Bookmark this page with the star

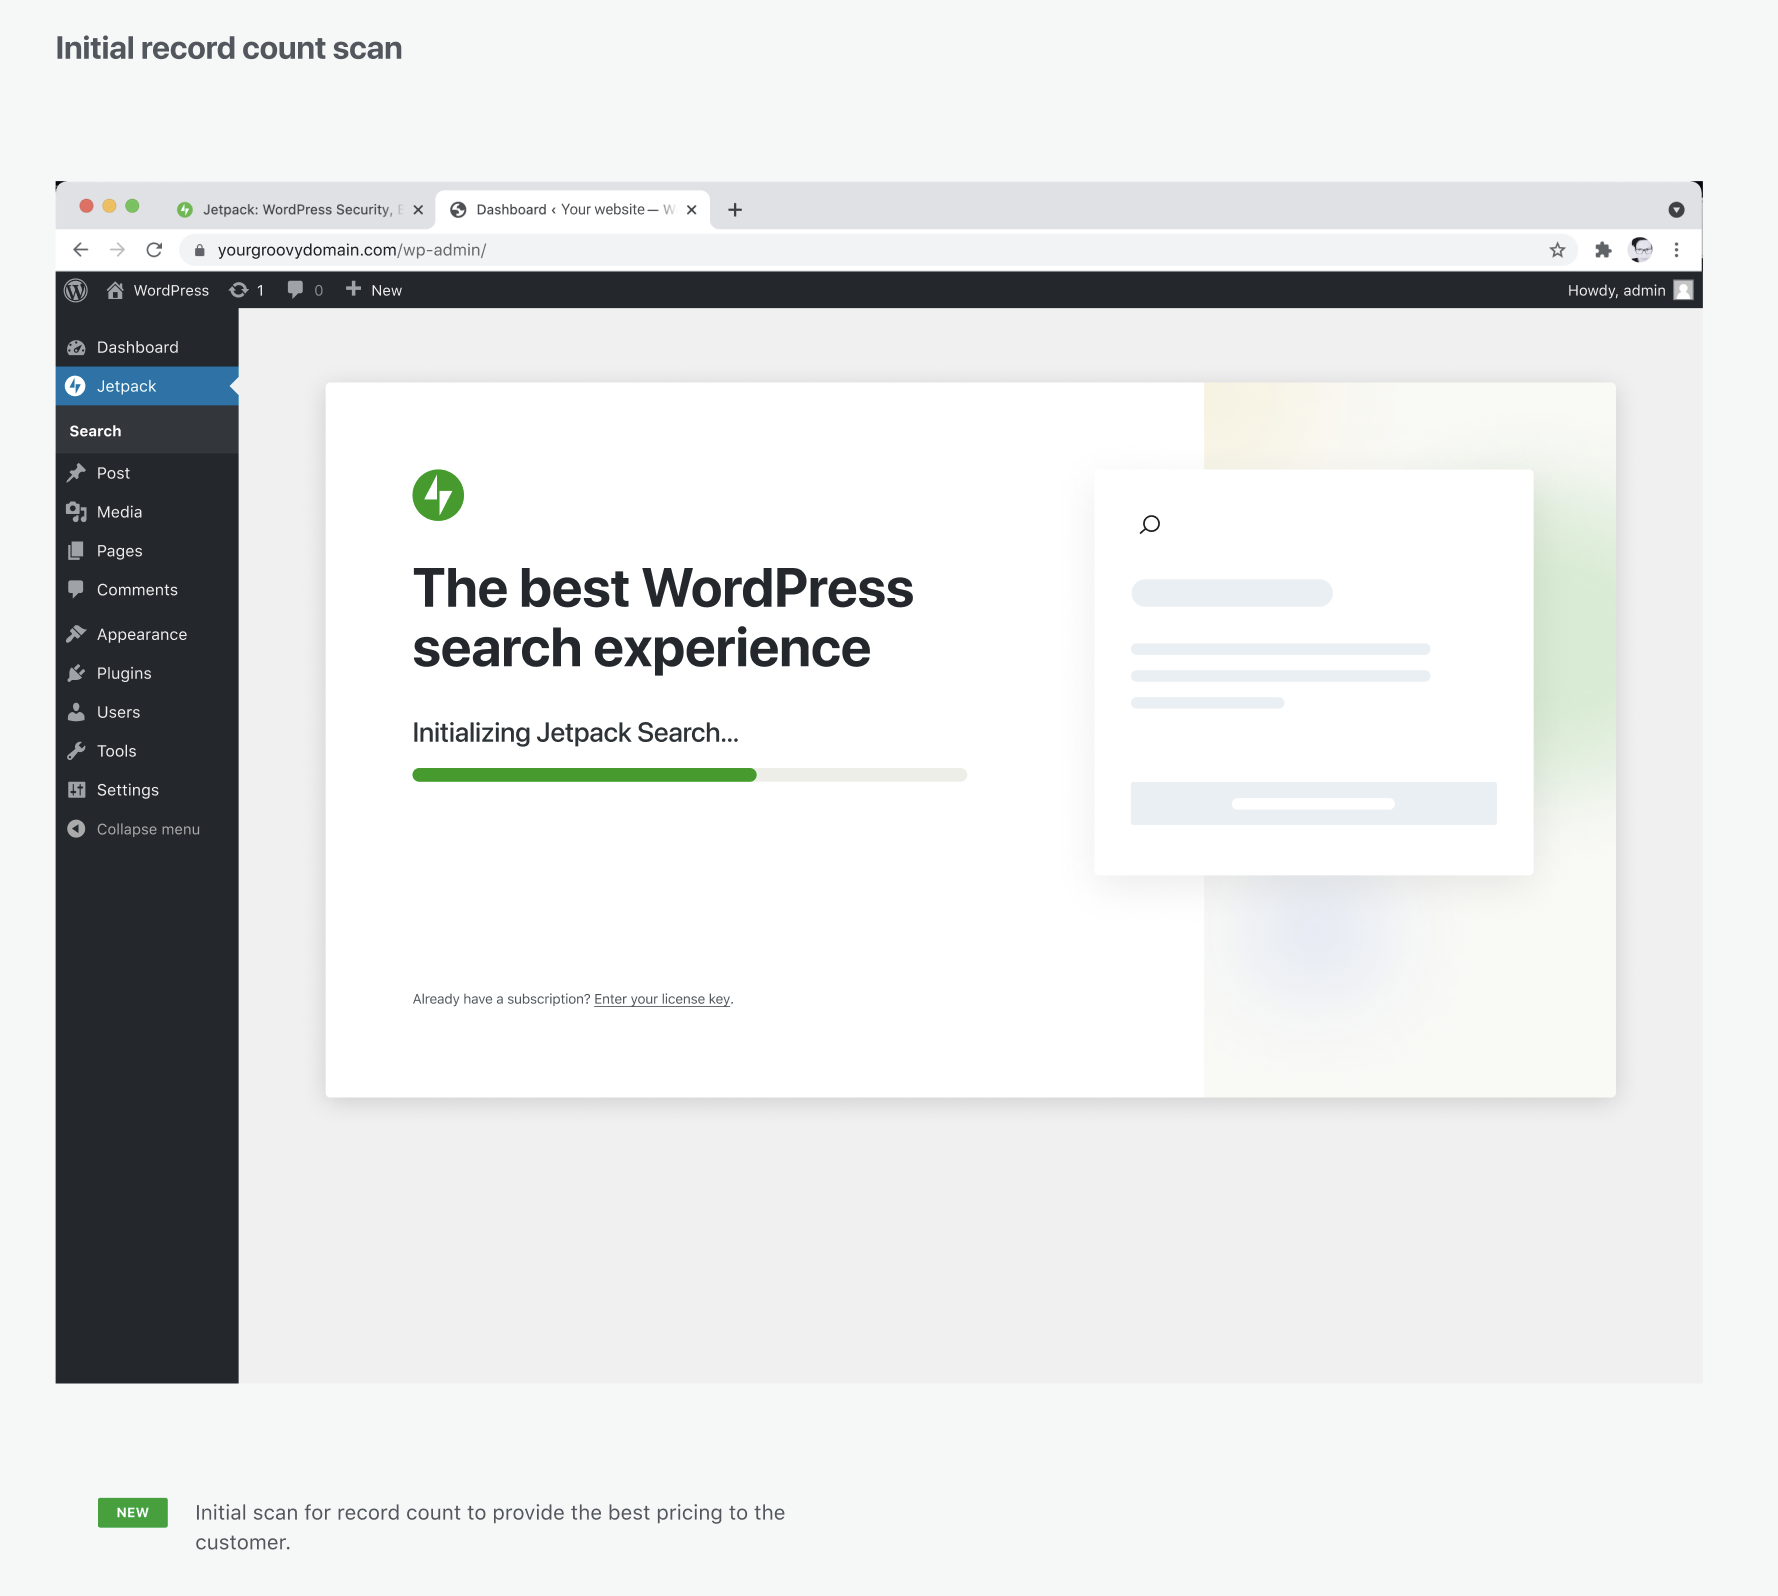click(x=1557, y=250)
